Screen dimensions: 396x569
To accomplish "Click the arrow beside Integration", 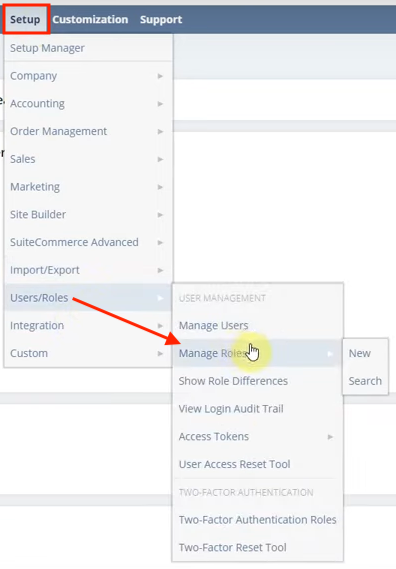I will (x=160, y=326).
